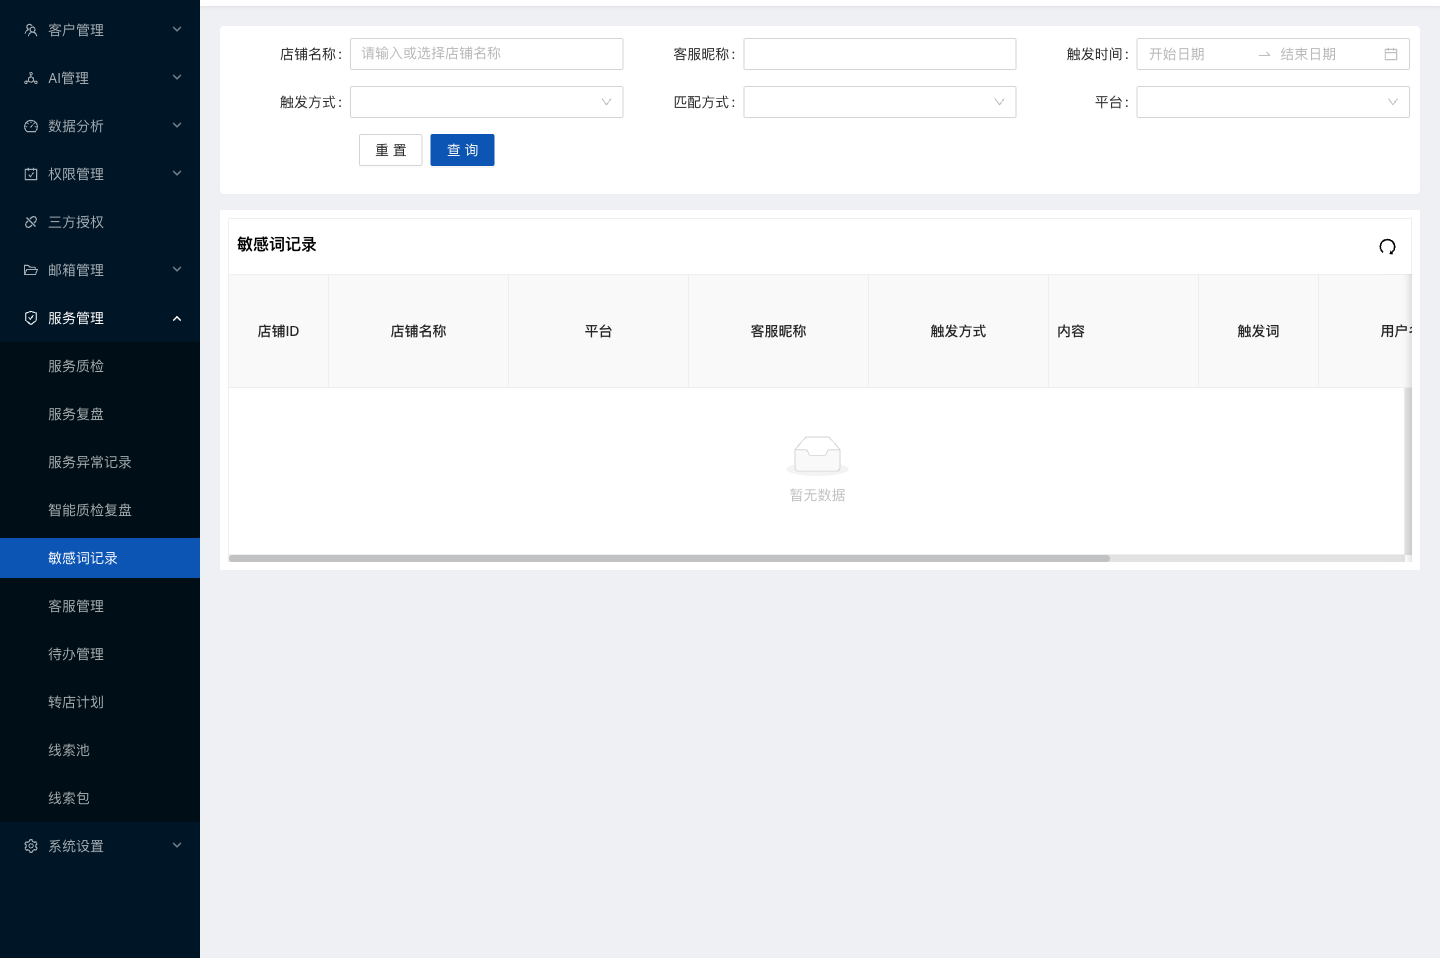Expand the 权限管理 menu chevron
The height and width of the screenshot is (958, 1440).
point(177,174)
